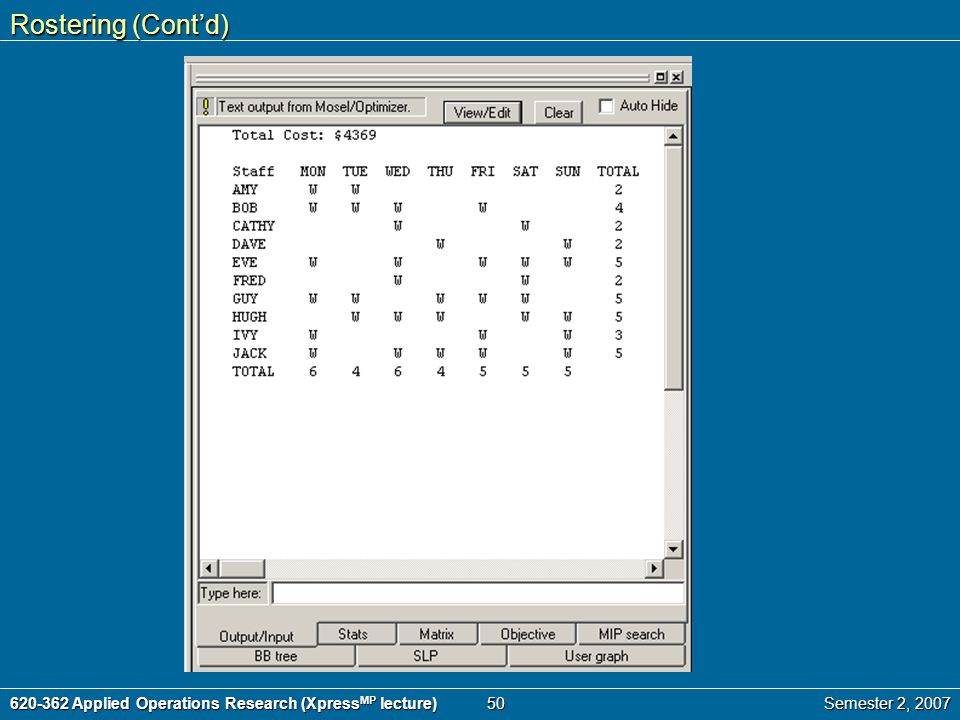960x720 pixels.
Task: Click the 'Total Cost: $4369' line
Action: 304,135
